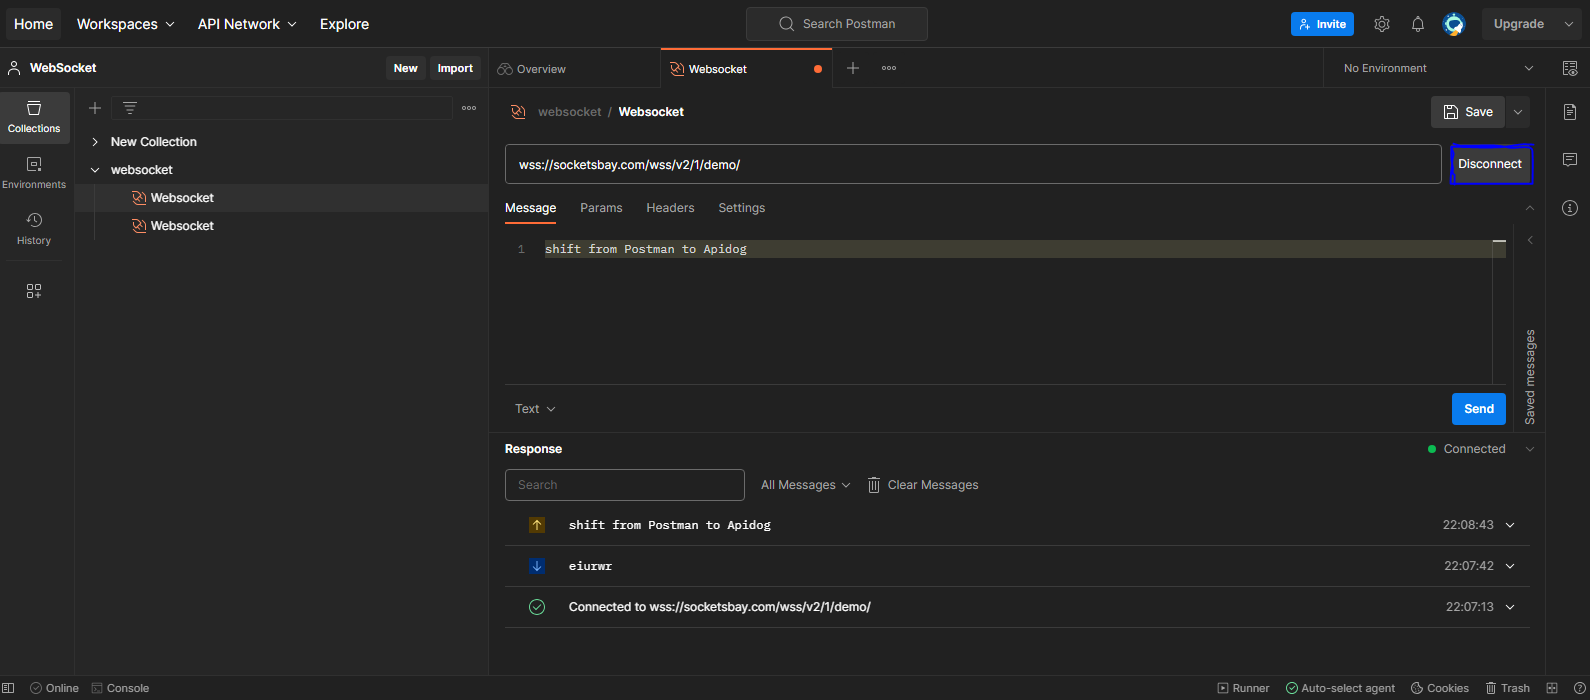
Task: Open settings gear icon in header
Action: click(x=1382, y=24)
